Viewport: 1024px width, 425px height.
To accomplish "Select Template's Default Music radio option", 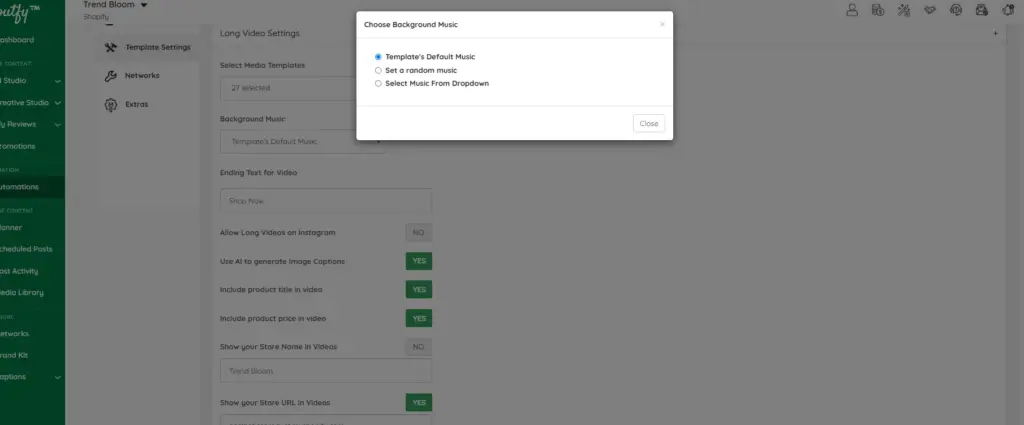I will coord(378,57).
